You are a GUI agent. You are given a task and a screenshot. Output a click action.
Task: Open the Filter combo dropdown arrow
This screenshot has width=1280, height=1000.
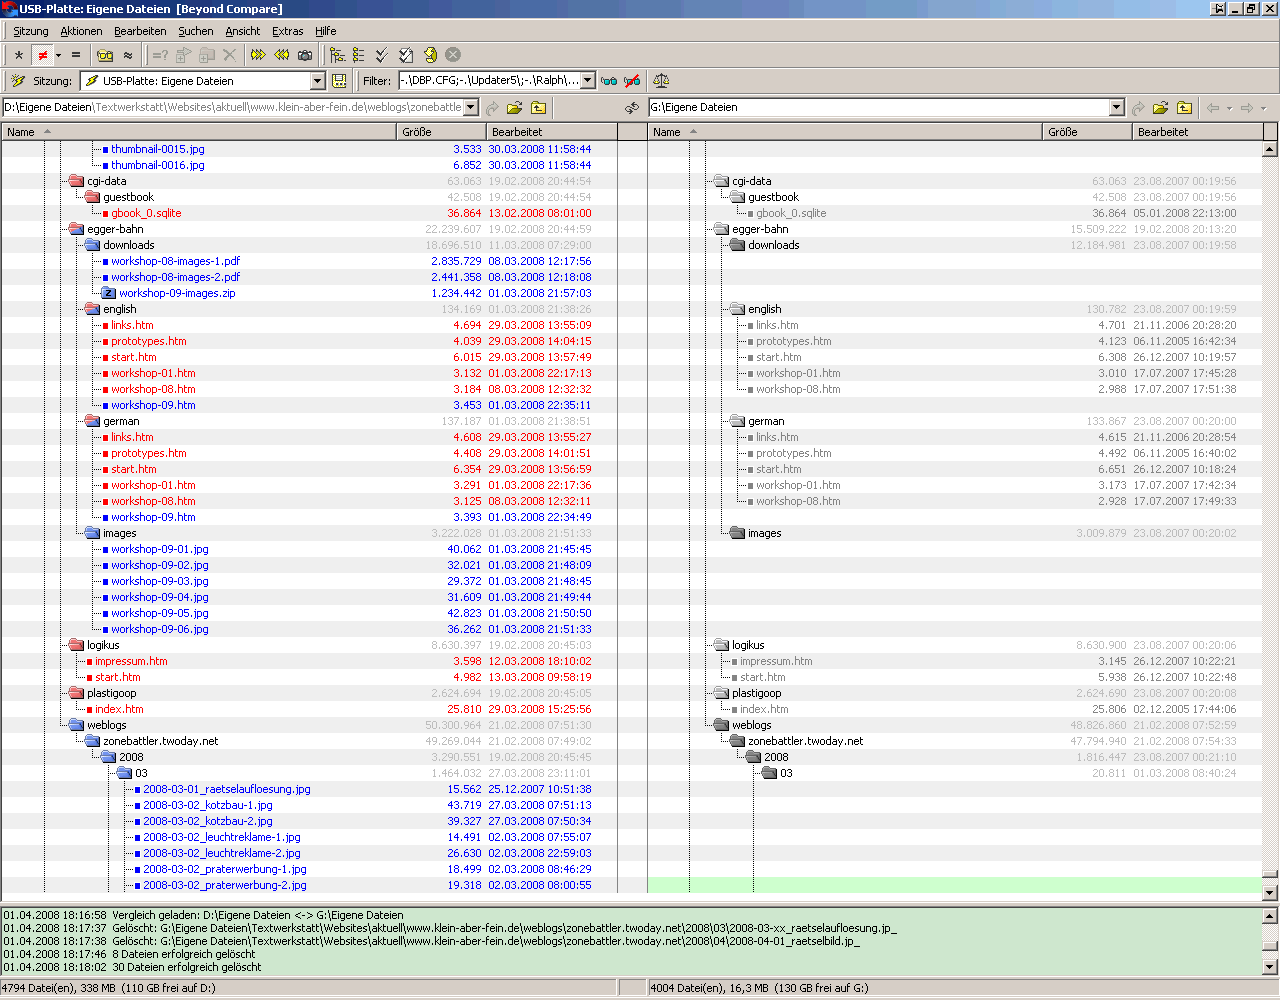588,81
